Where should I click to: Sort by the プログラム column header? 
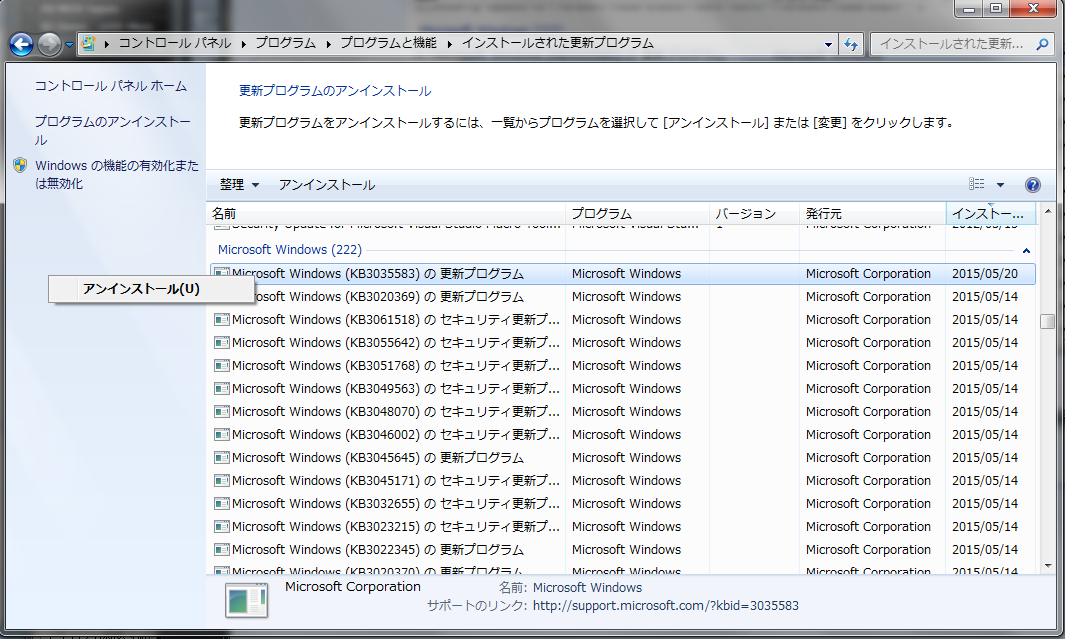[637, 214]
